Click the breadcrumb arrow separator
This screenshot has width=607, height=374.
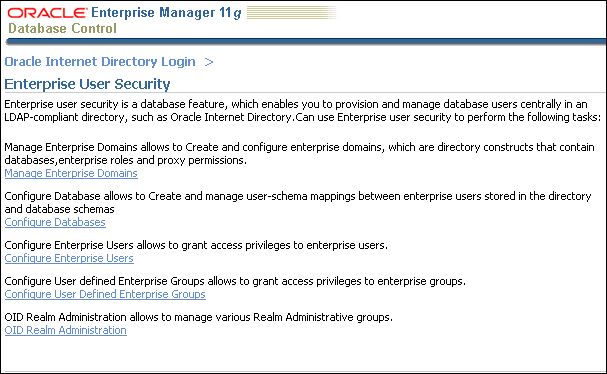coord(209,62)
